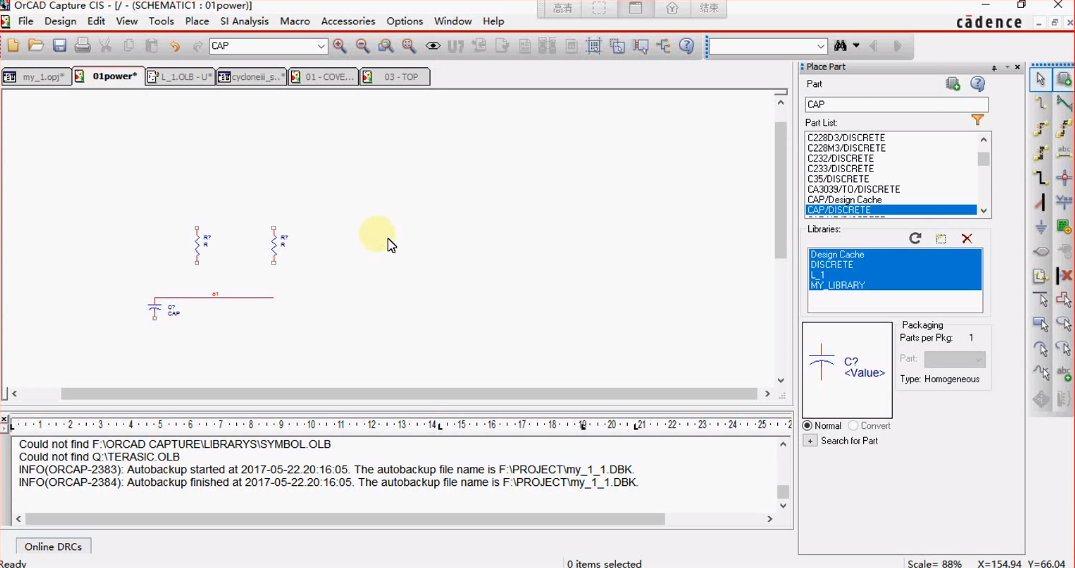
Task: Save the design with the floppy icon
Action: [x=60, y=46]
